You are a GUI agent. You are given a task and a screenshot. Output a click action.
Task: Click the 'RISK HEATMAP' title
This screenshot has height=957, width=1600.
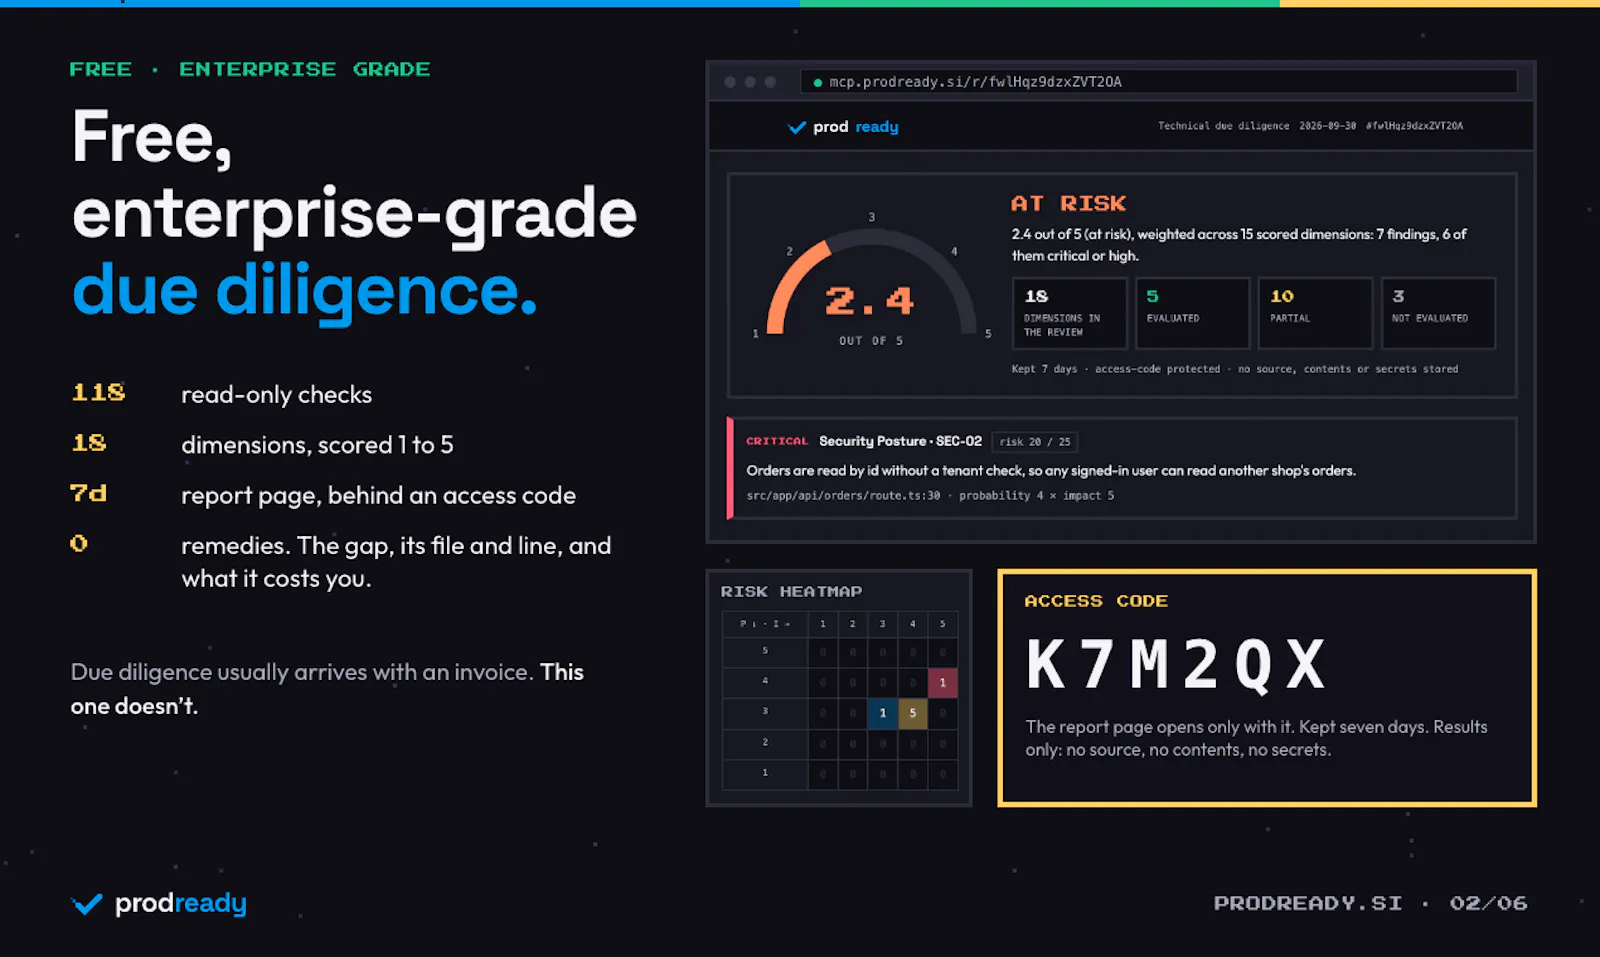point(791,592)
